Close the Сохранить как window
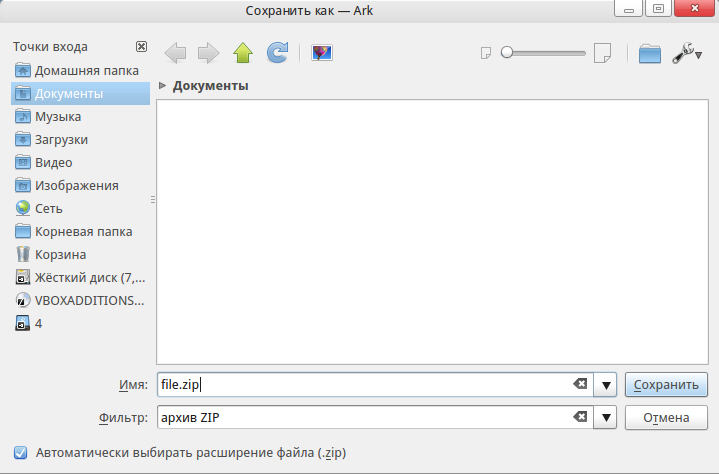The height and width of the screenshot is (474, 719). [x=695, y=8]
